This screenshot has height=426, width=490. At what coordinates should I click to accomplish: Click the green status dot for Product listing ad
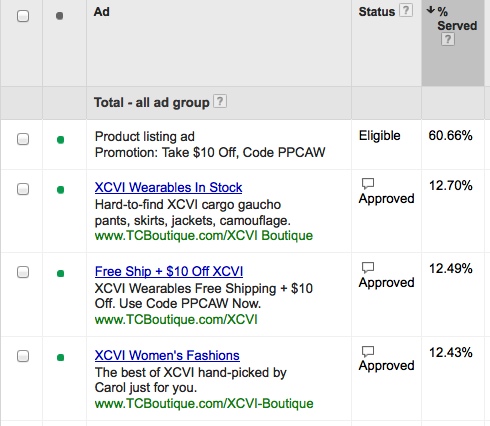pos(60,140)
